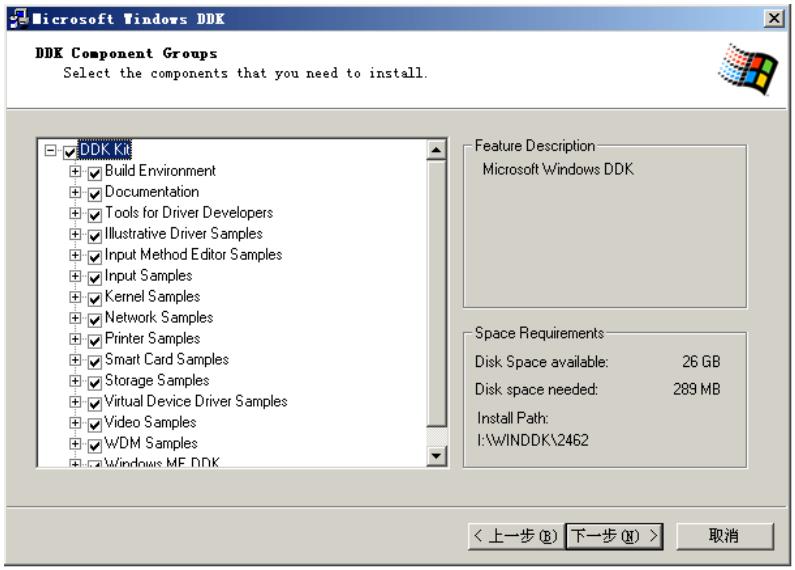Click the install path I:\WINDDK\2462
Screen dimensions: 795x570
pyautogui.click(x=532, y=440)
